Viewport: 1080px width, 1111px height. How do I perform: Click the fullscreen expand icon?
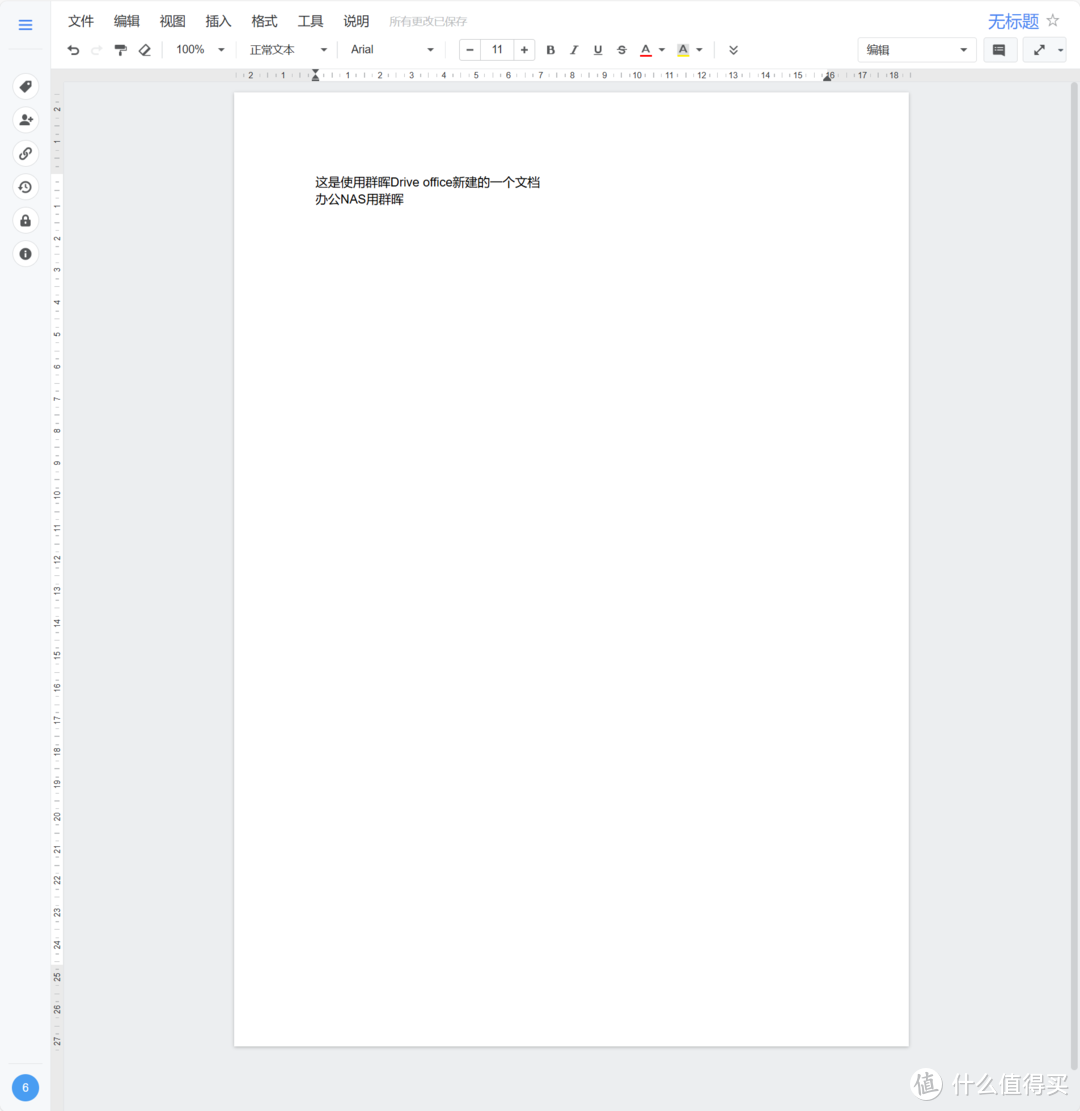click(x=1039, y=50)
